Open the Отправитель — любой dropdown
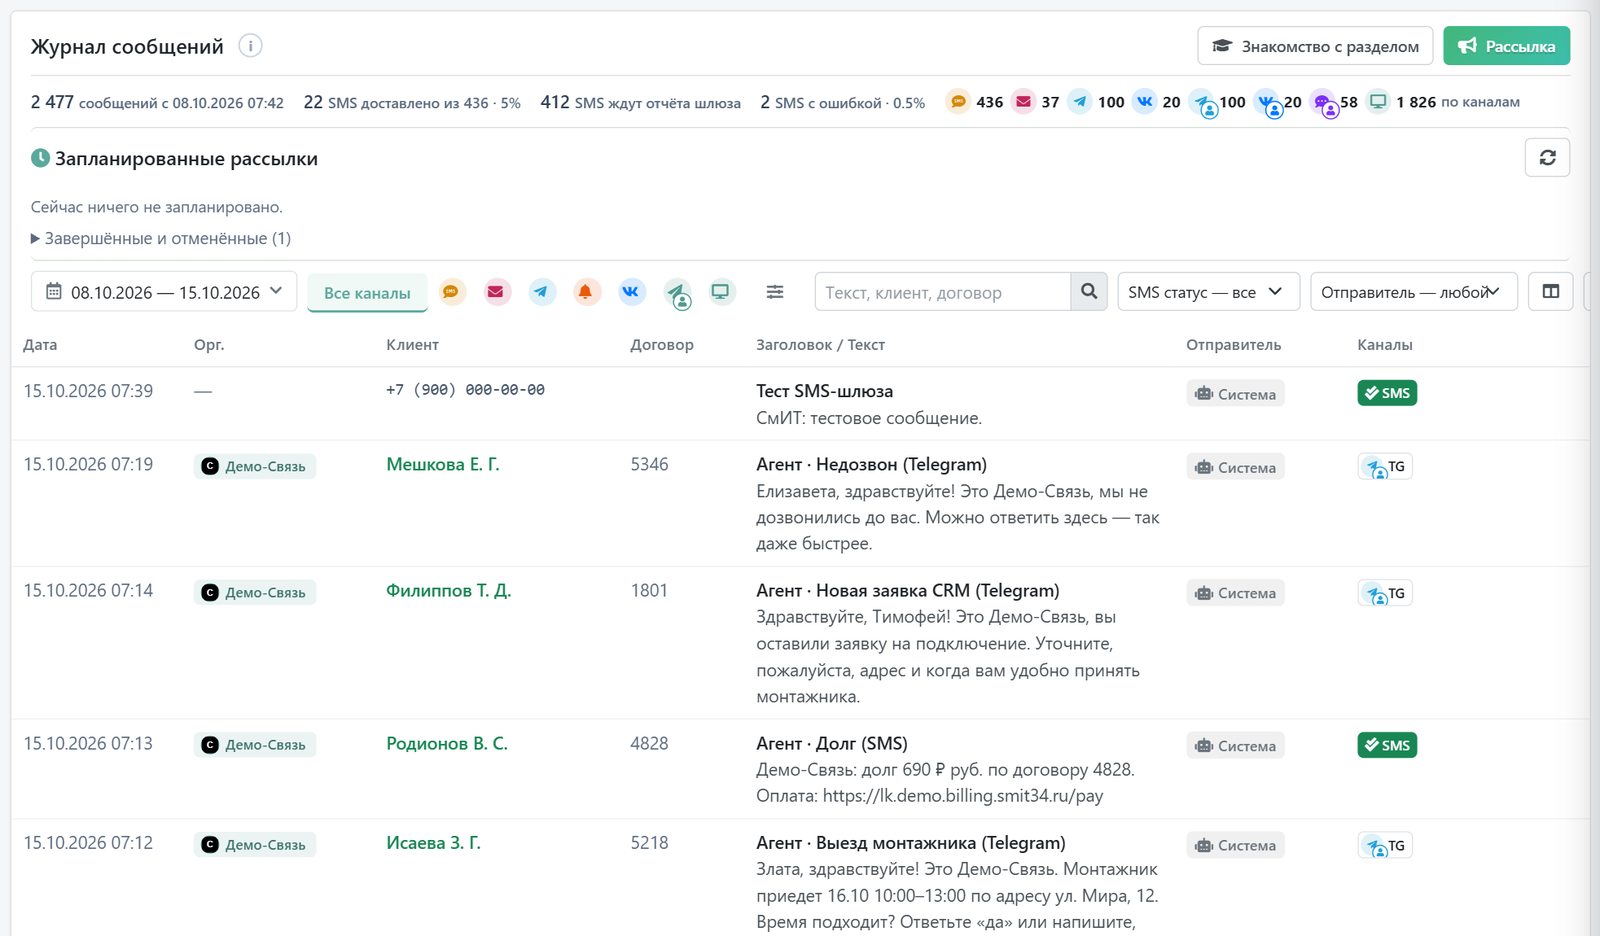Image resolution: width=1600 pixels, height=936 pixels. pos(1414,292)
